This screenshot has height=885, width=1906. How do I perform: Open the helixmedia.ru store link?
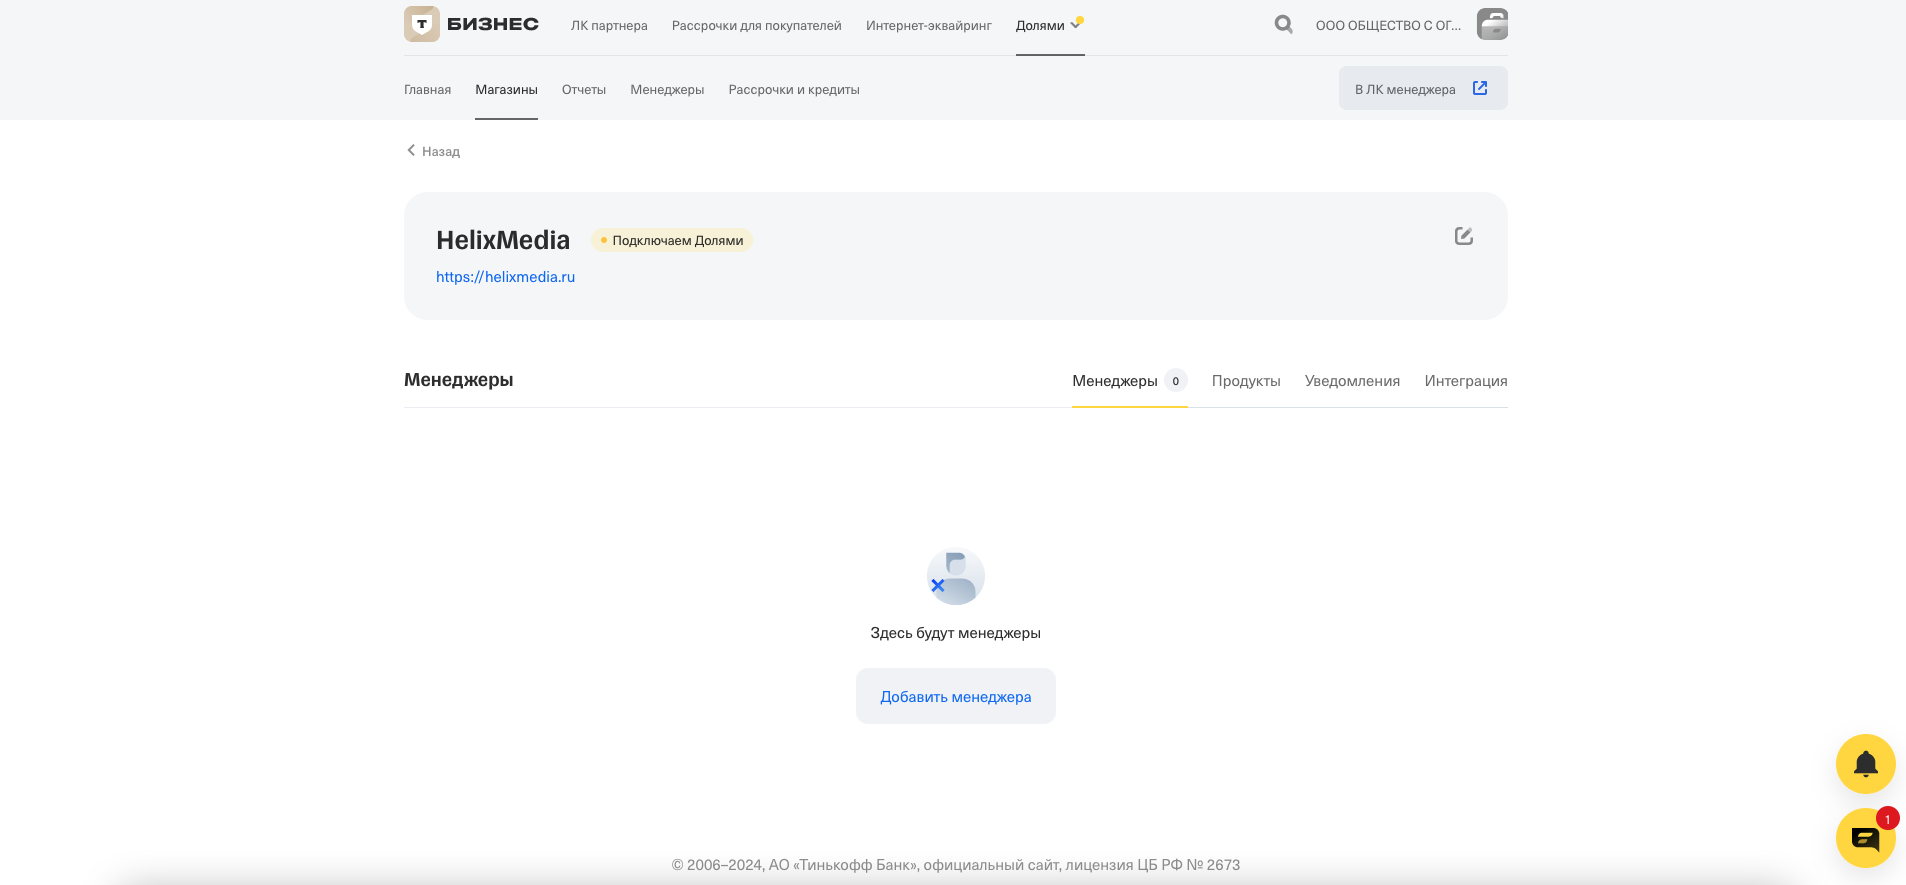click(x=505, y=277)
